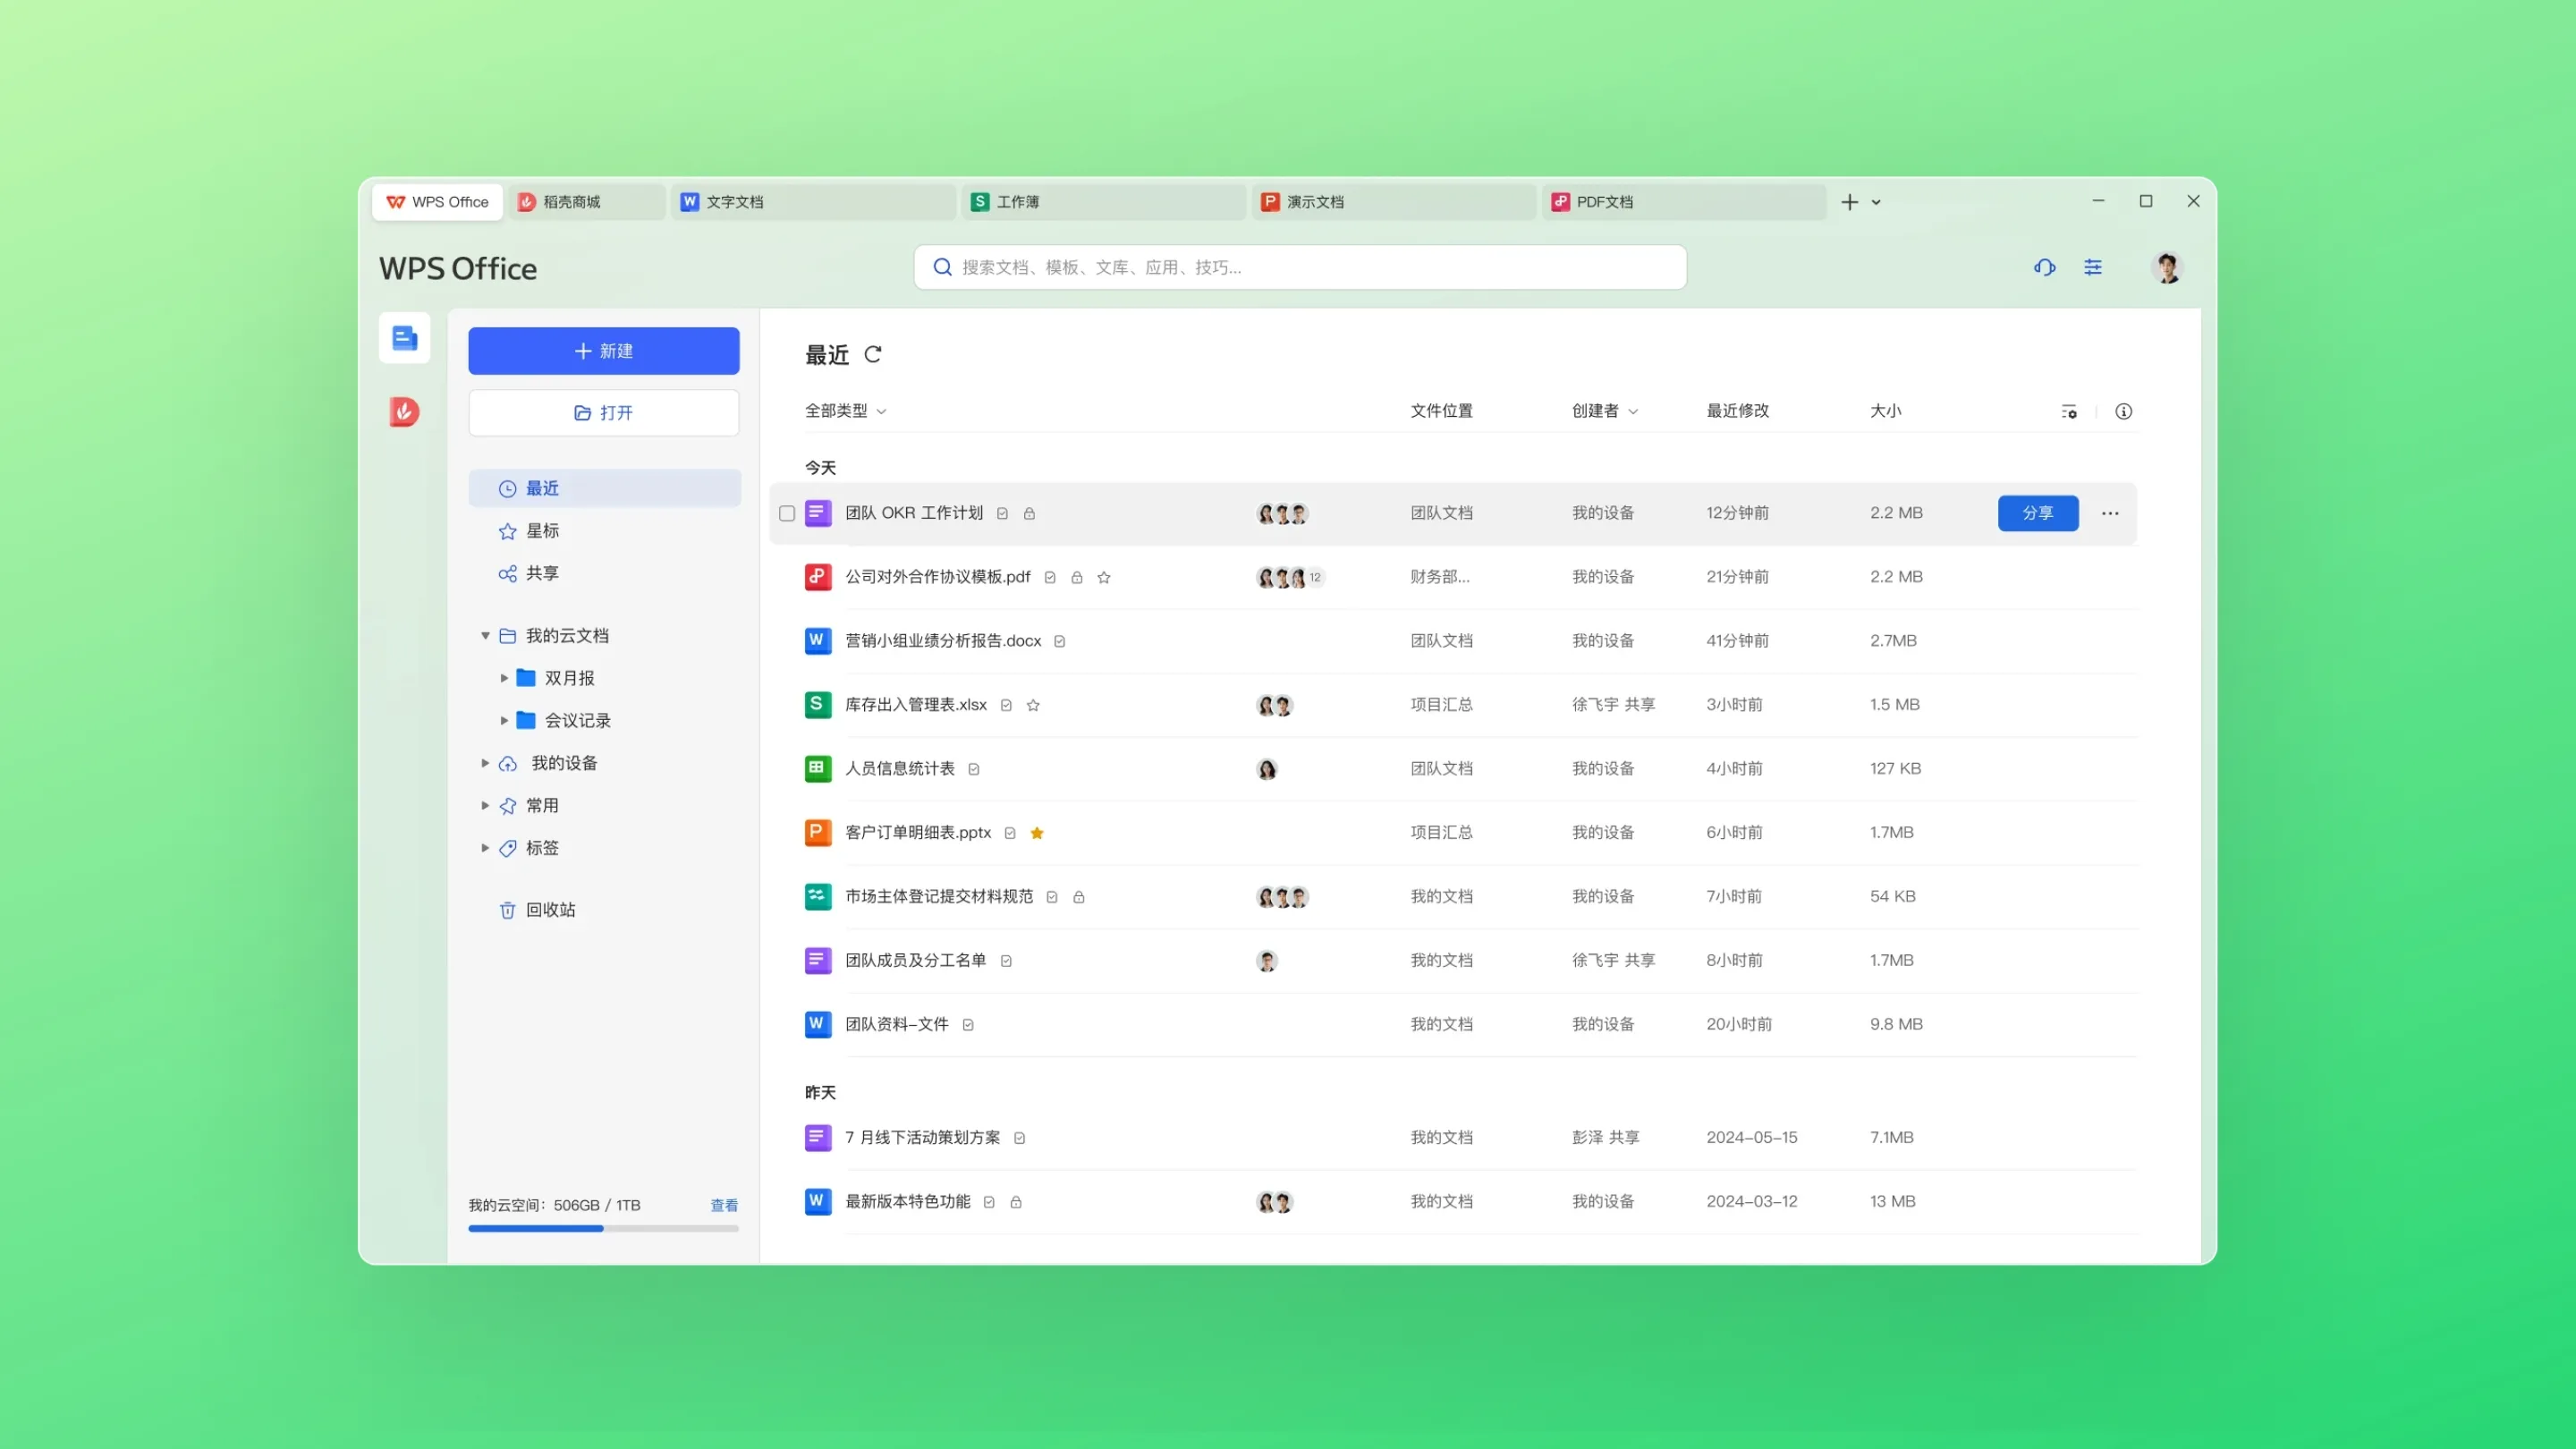Collapse the 我的云文档 tree node
This screenshot has height=1449, width=2576.
click(485, 636)
